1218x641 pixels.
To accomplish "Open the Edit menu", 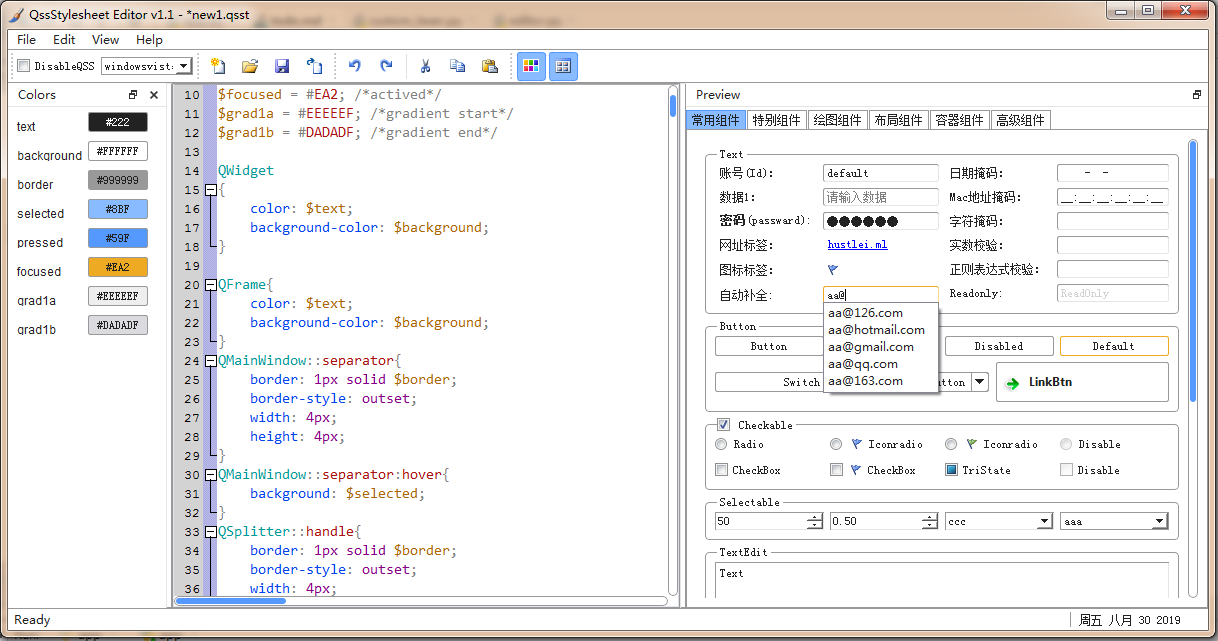I will tap(64, 40).
